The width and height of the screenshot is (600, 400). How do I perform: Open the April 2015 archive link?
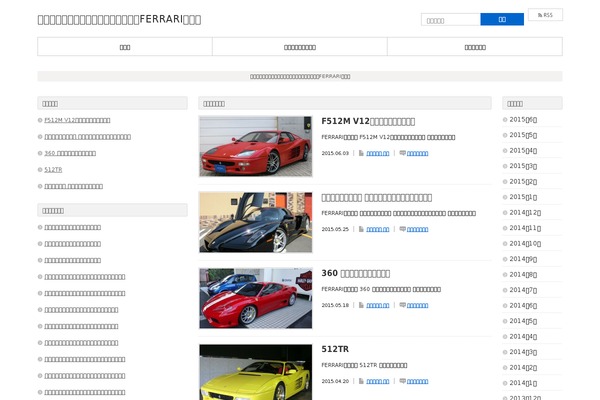523,150
